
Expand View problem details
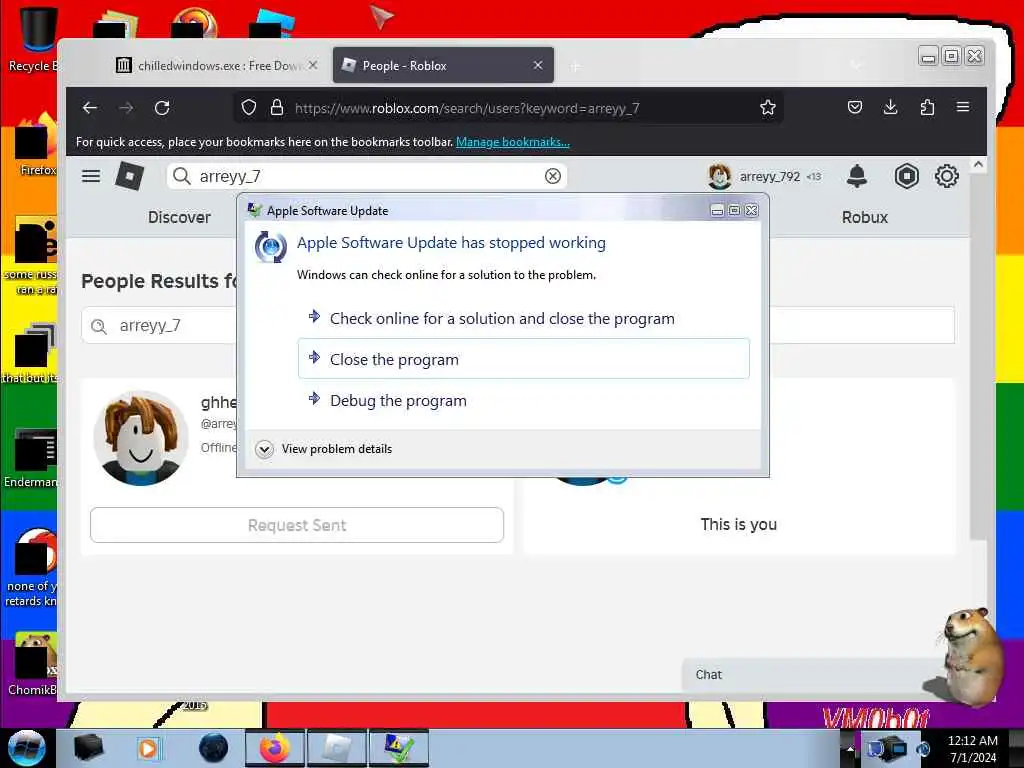[x=324, y=449]
